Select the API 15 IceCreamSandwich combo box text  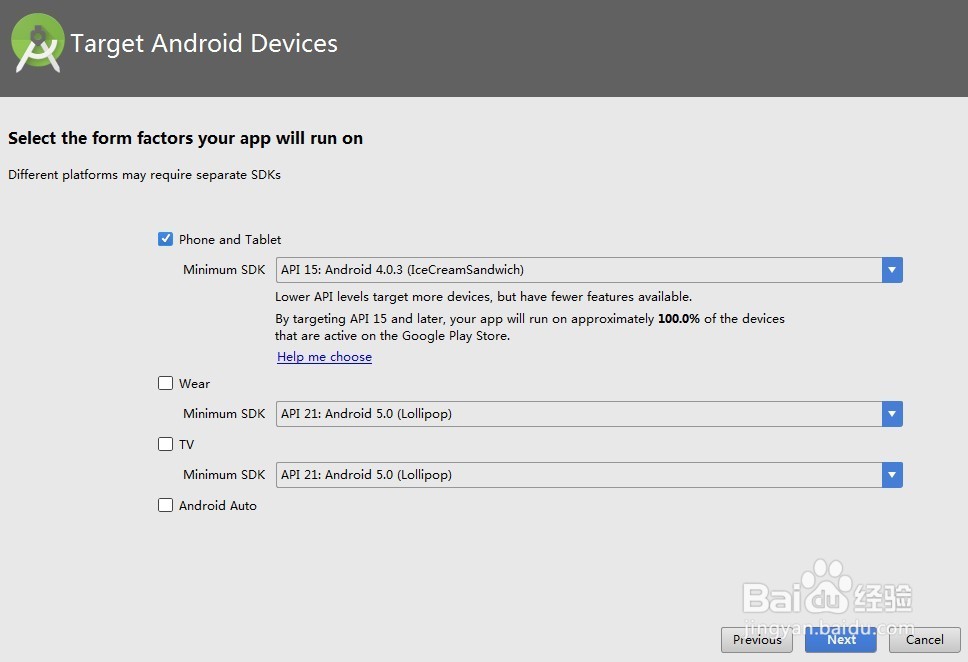point(450,269)
